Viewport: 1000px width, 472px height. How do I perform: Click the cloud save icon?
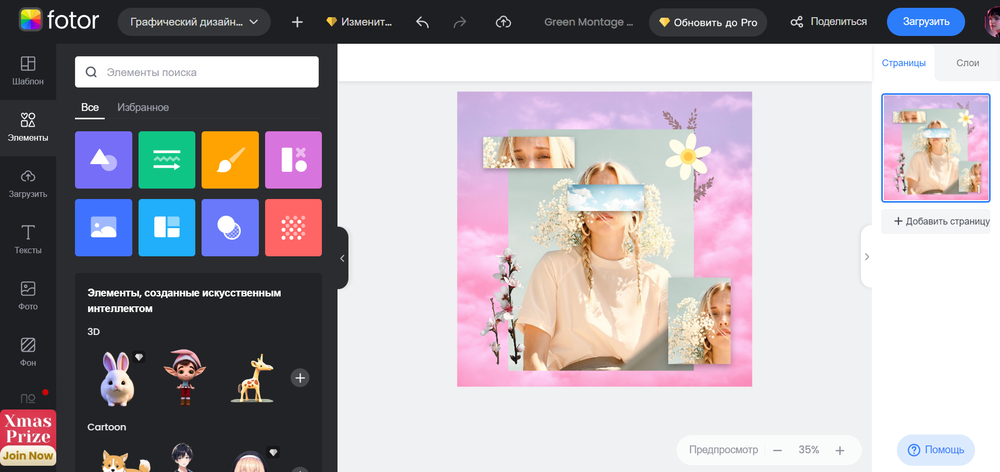point(503,22)
